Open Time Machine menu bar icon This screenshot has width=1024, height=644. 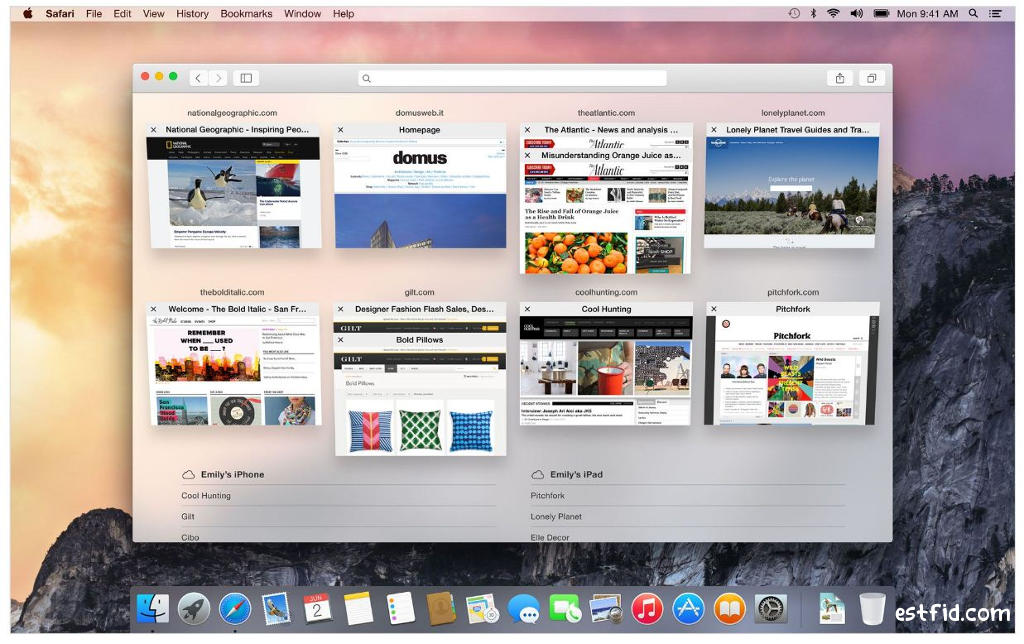pyautogui.click(x=794, y=13)
